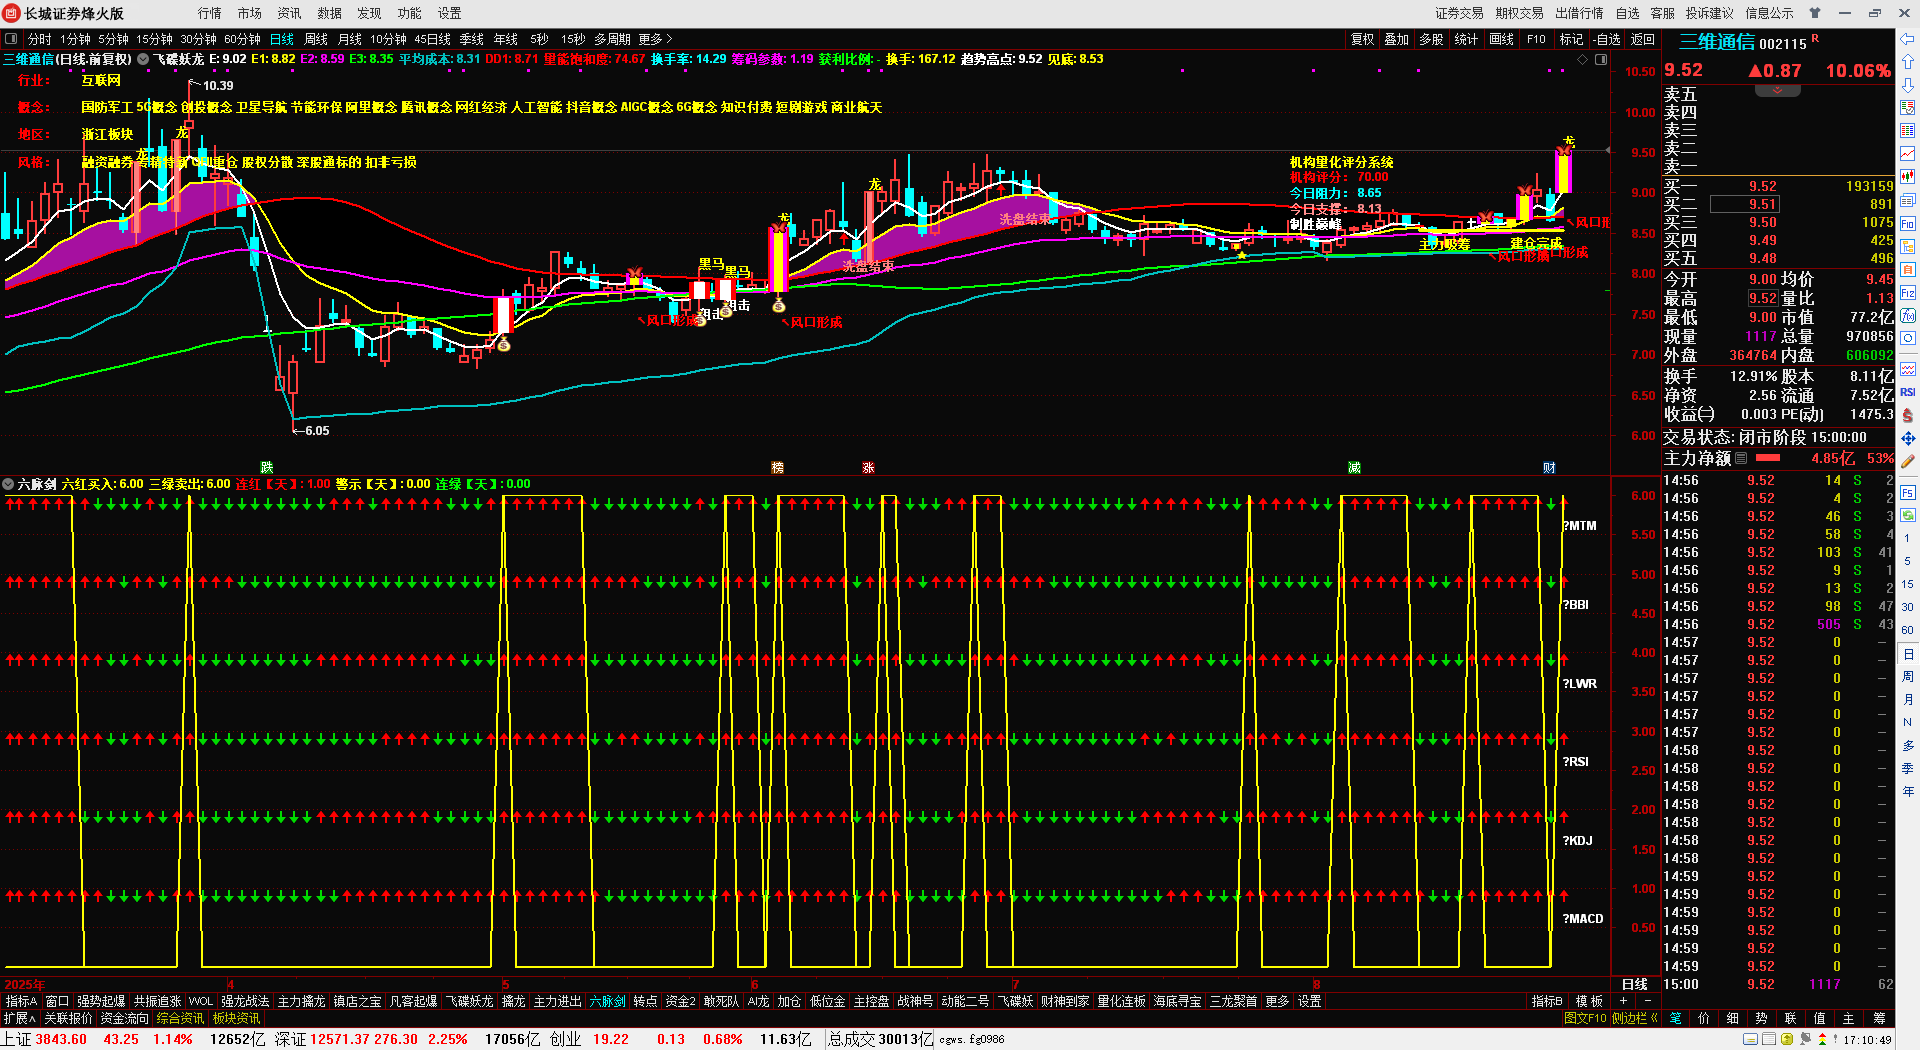Click the 画线 draw line button
The width and height of the screenshot is (1920, 1050).
pos(1502,39)
